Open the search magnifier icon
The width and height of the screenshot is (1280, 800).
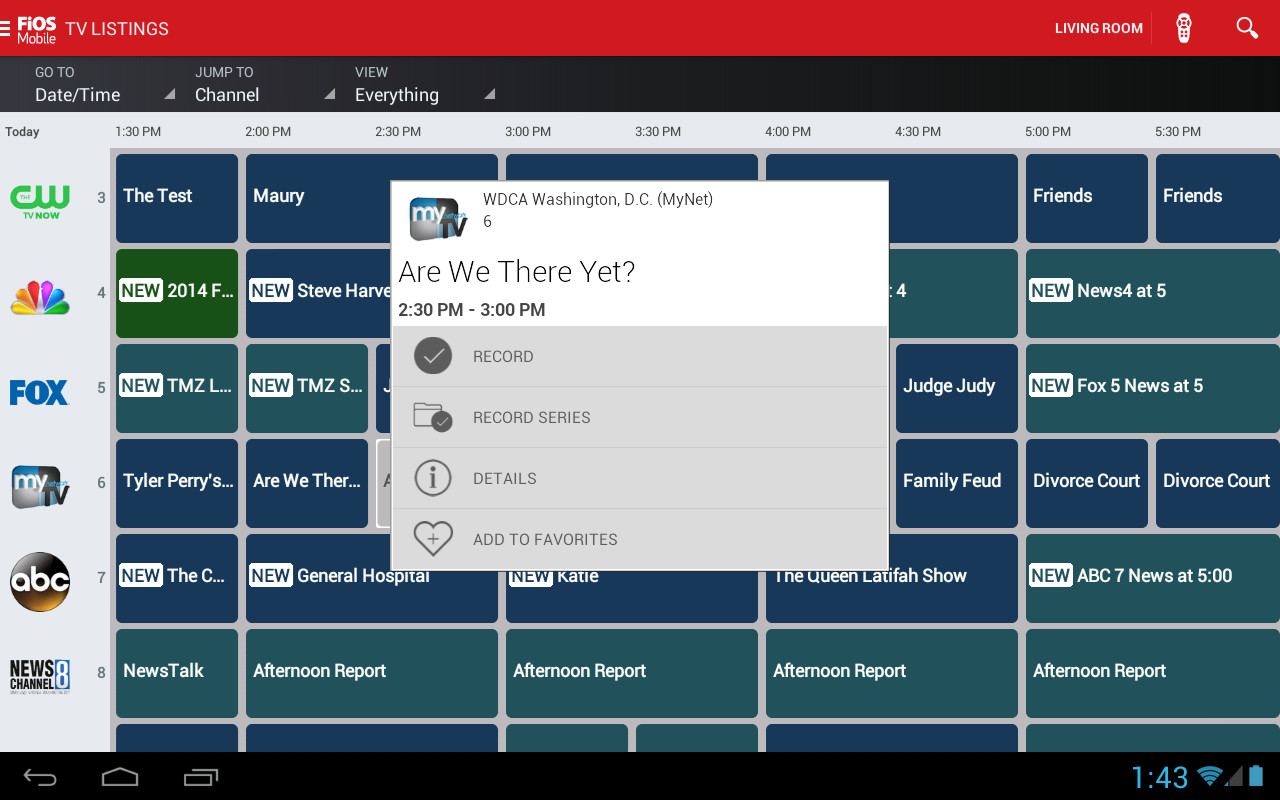tap(1247, 28)
